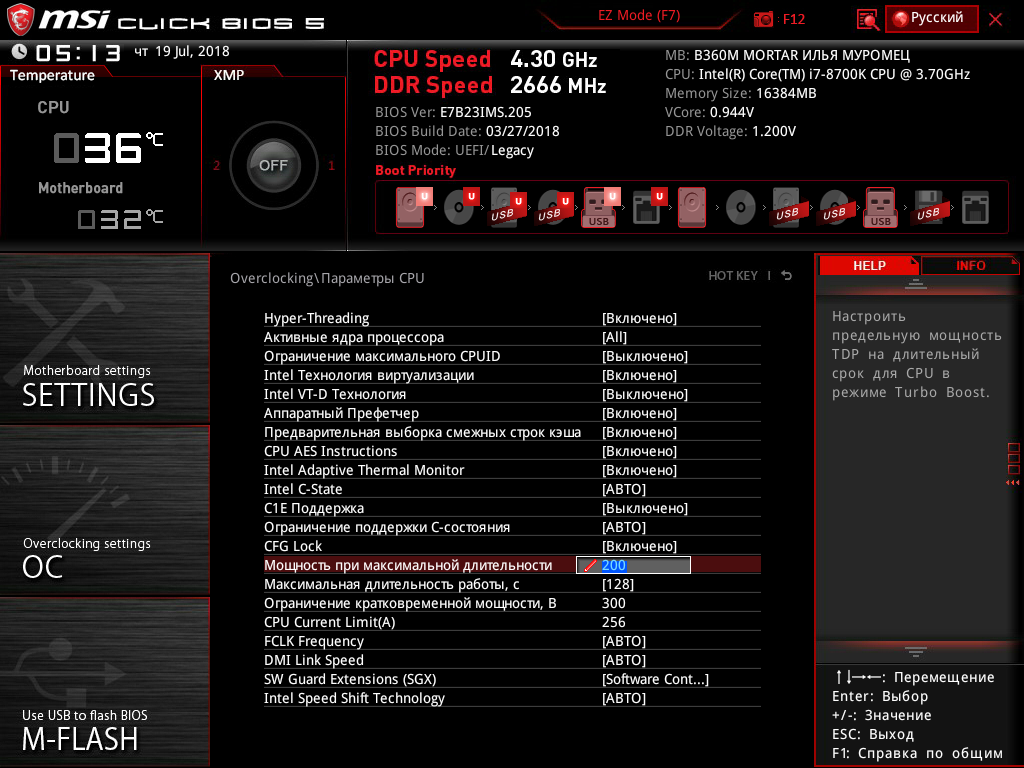Screen dimensions: 1024x768
Task: Open the BIOS search magnifier icon
Action: tap(867, 20)
